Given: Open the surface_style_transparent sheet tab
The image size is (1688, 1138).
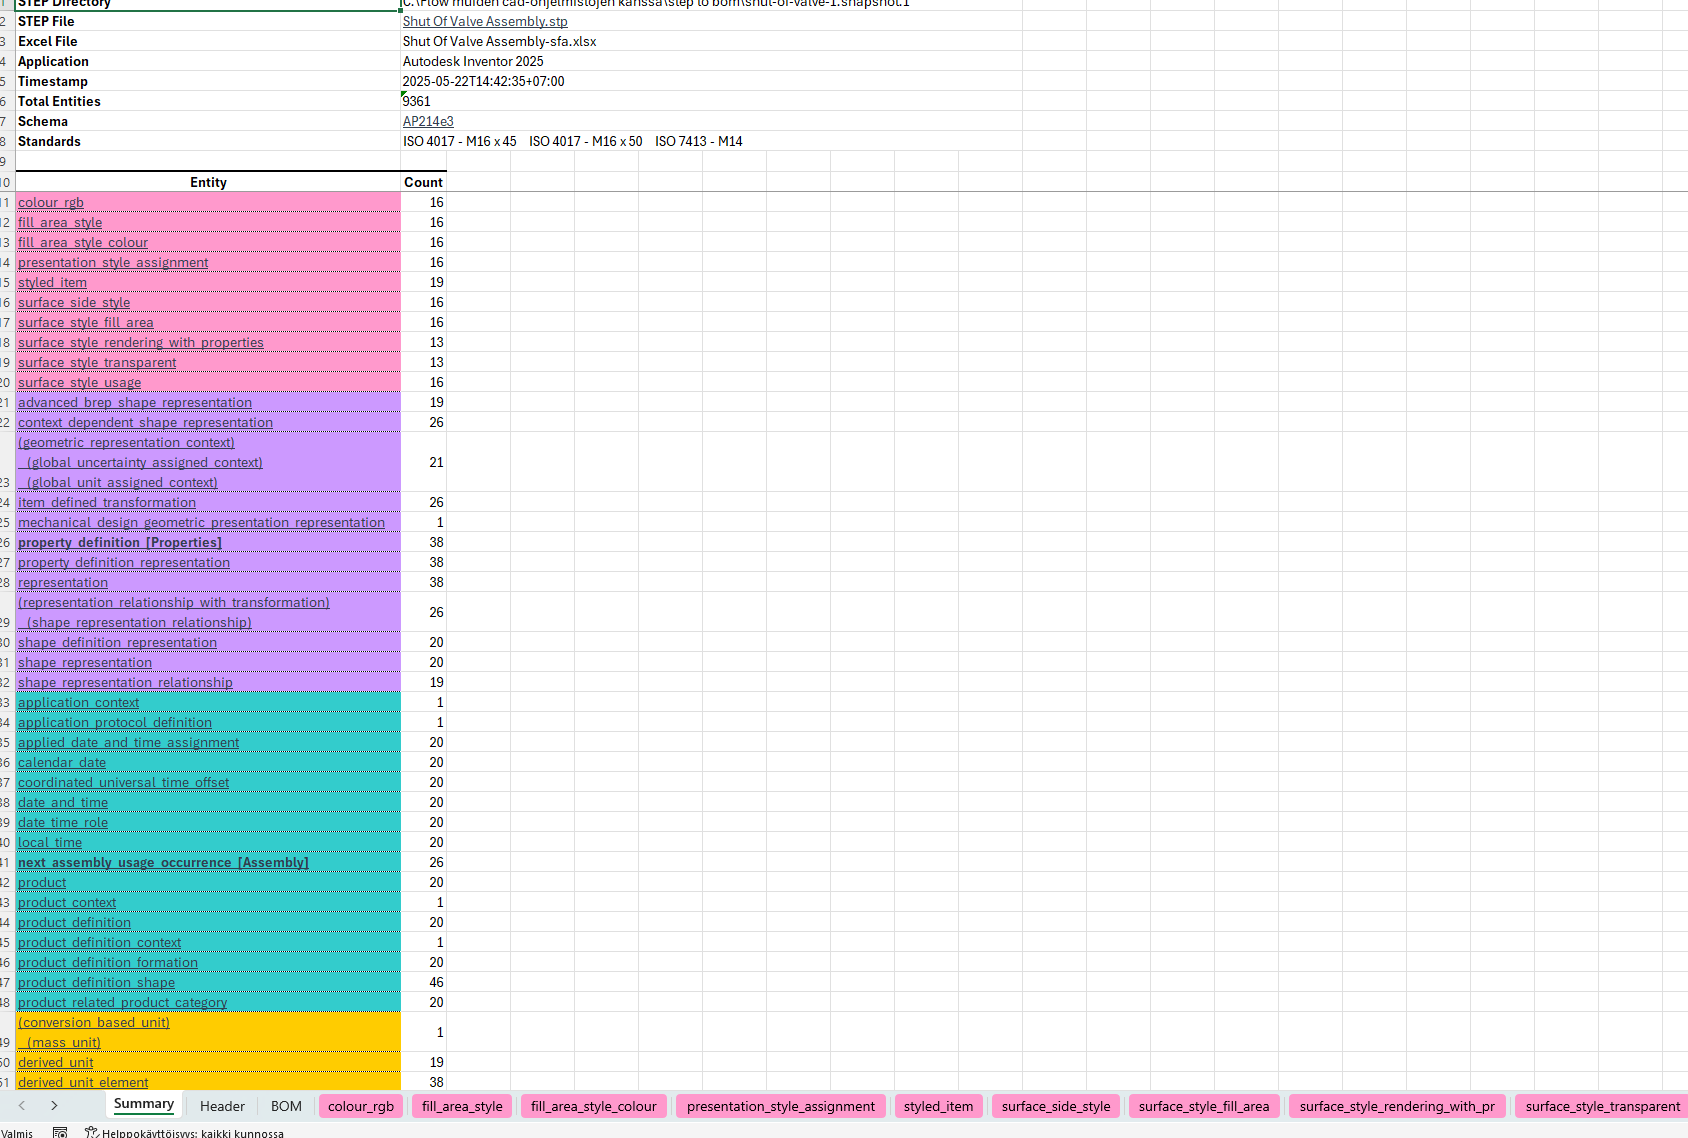Looking at the screenshot, I should coord(1602,1106).
